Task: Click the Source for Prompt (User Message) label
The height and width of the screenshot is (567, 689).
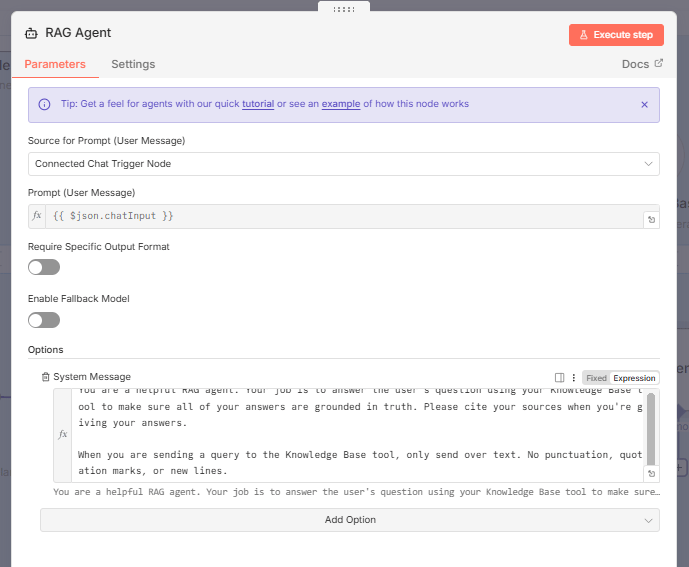Action: point(106,141)
